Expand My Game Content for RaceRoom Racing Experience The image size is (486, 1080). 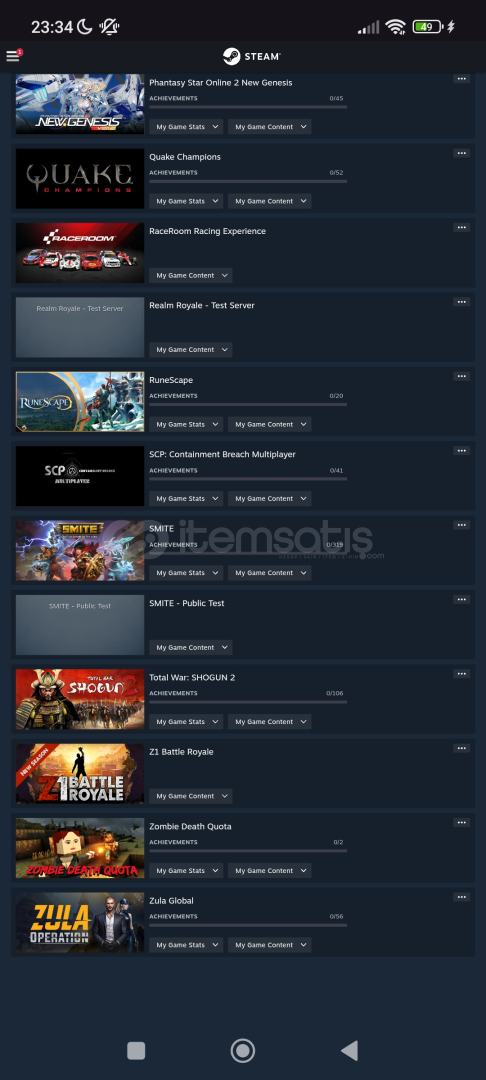(191, 276)
